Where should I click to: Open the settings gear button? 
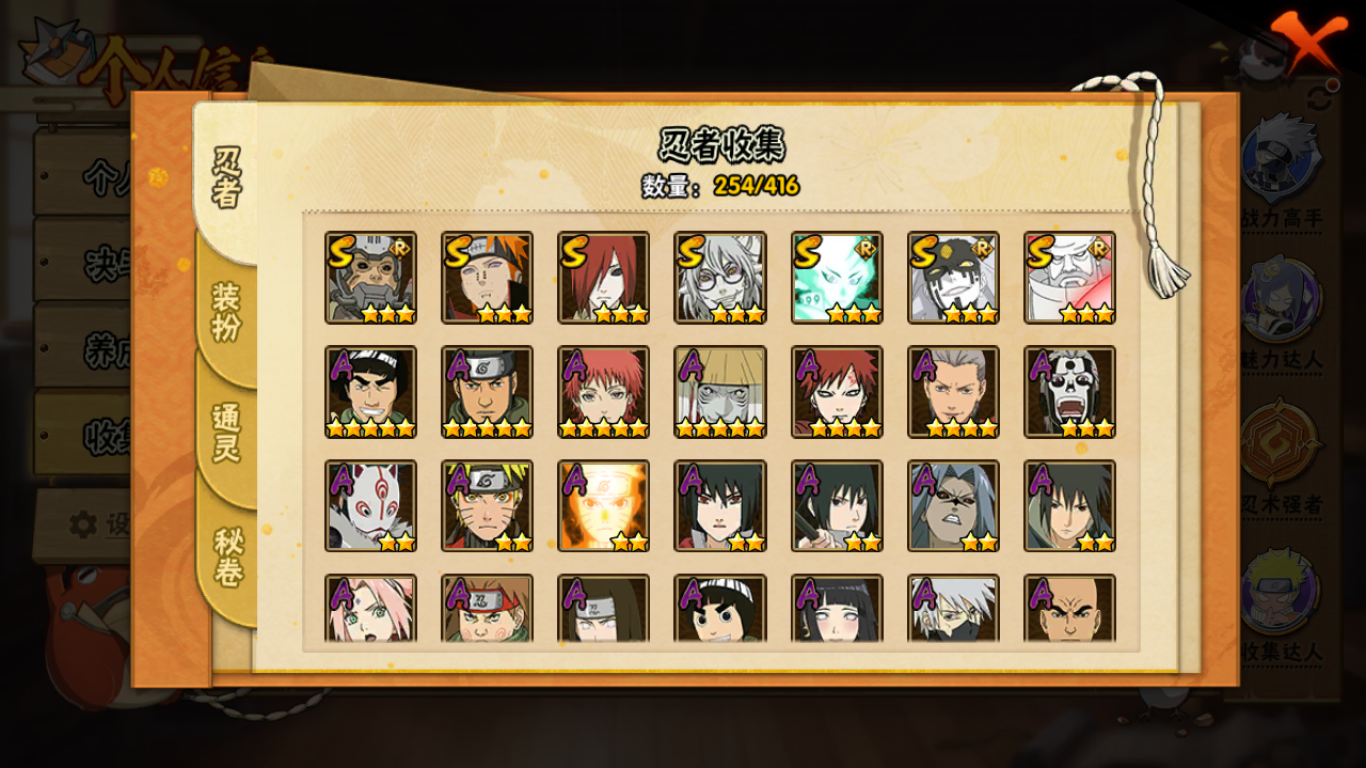point(83,524)
